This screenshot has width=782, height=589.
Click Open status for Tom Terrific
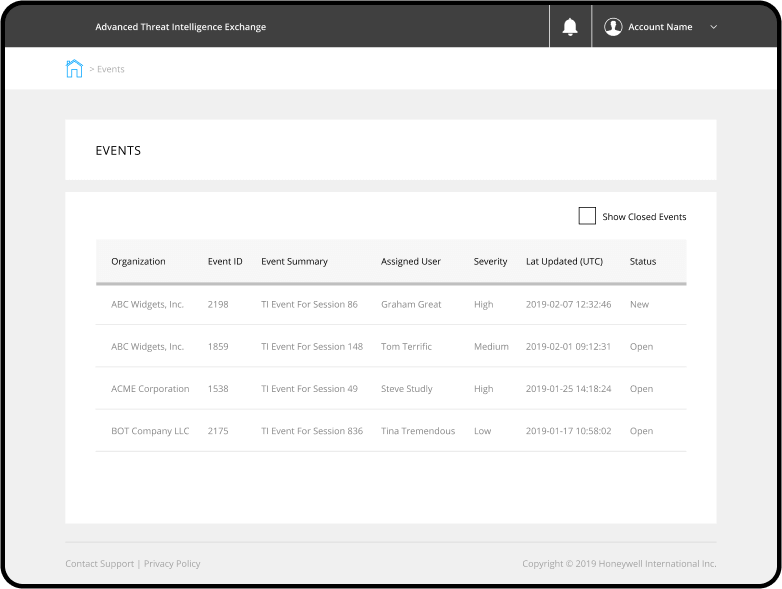pyautogui.click(x=641, y=347)
